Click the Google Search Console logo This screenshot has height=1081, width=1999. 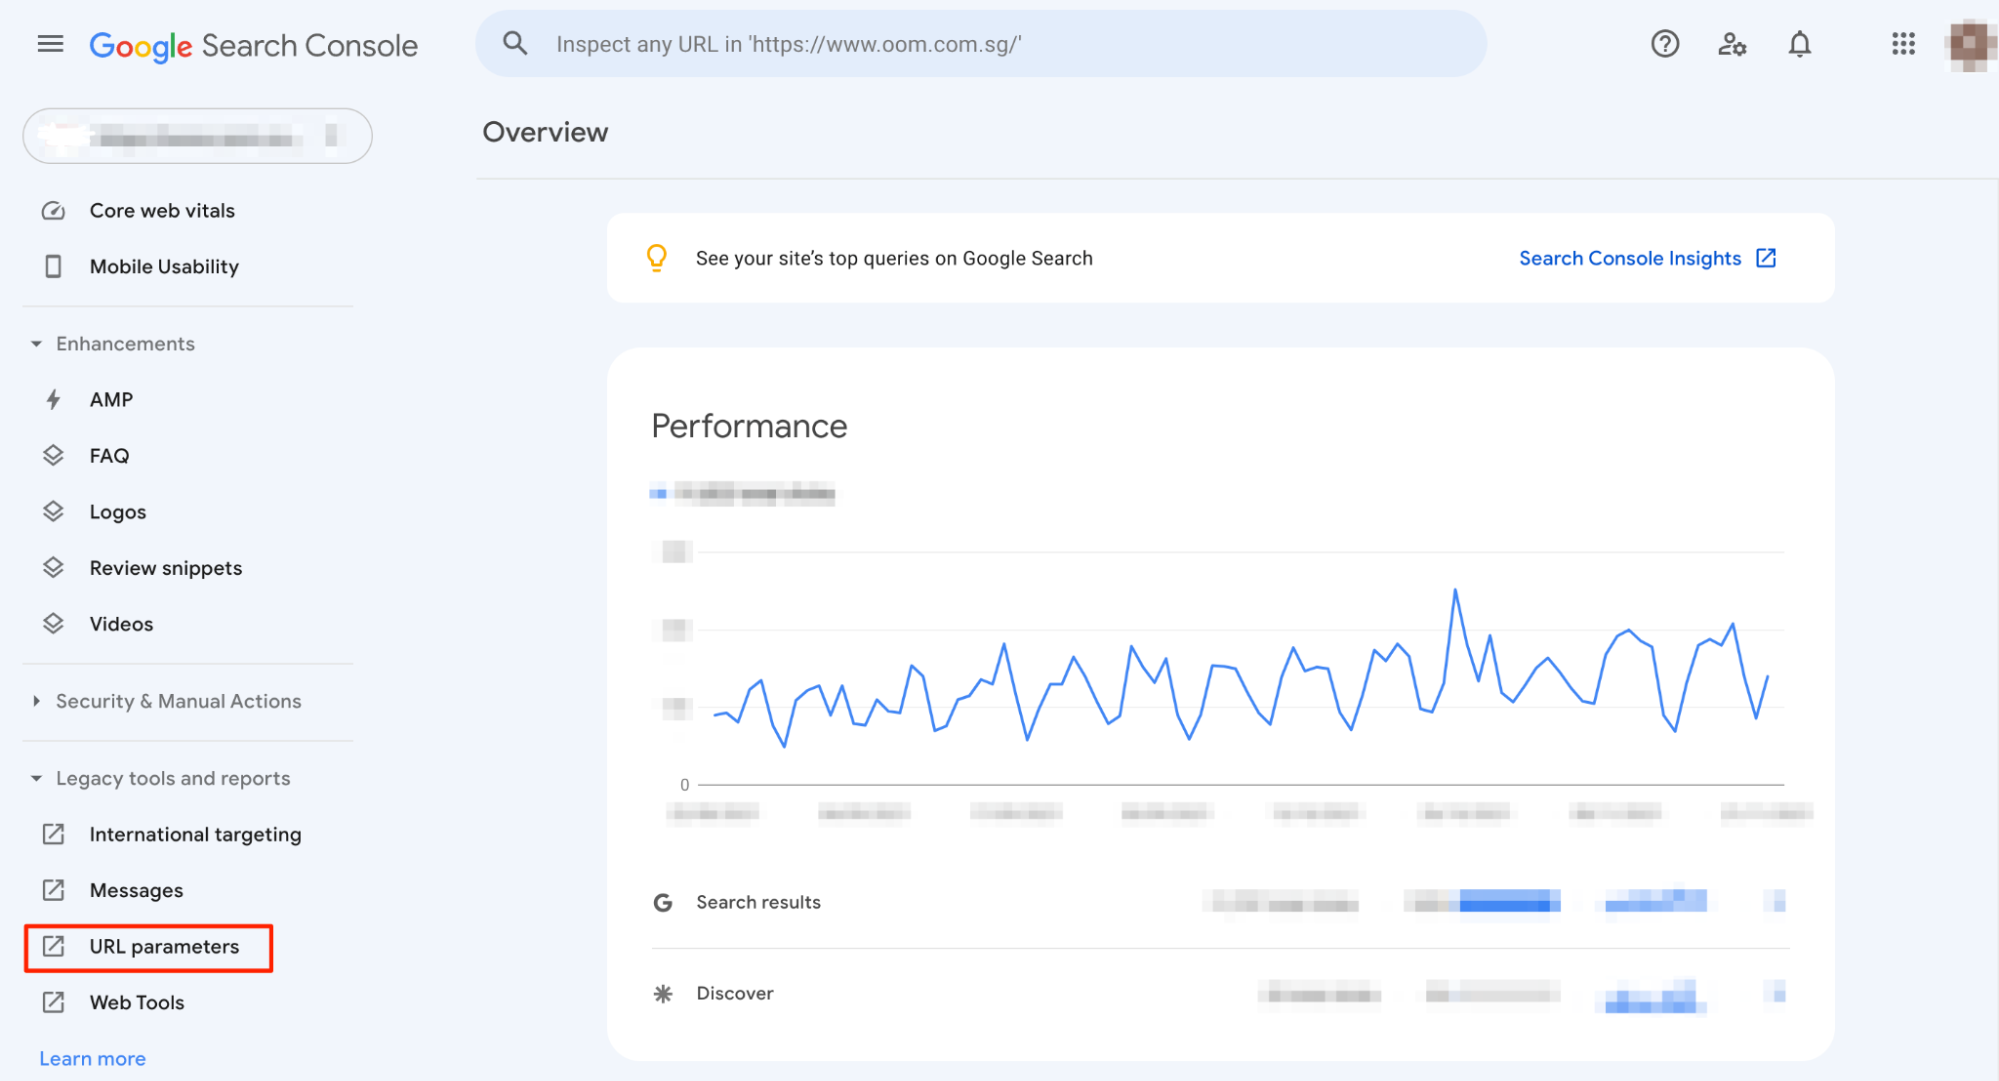pyautogui.click(x=254, y=45)
